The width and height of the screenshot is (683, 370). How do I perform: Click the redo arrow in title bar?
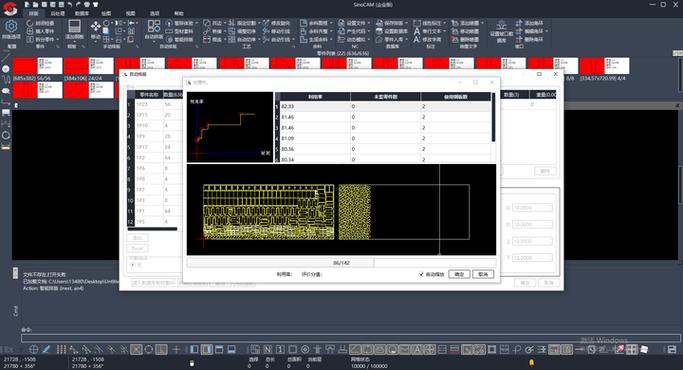[78, 4]
